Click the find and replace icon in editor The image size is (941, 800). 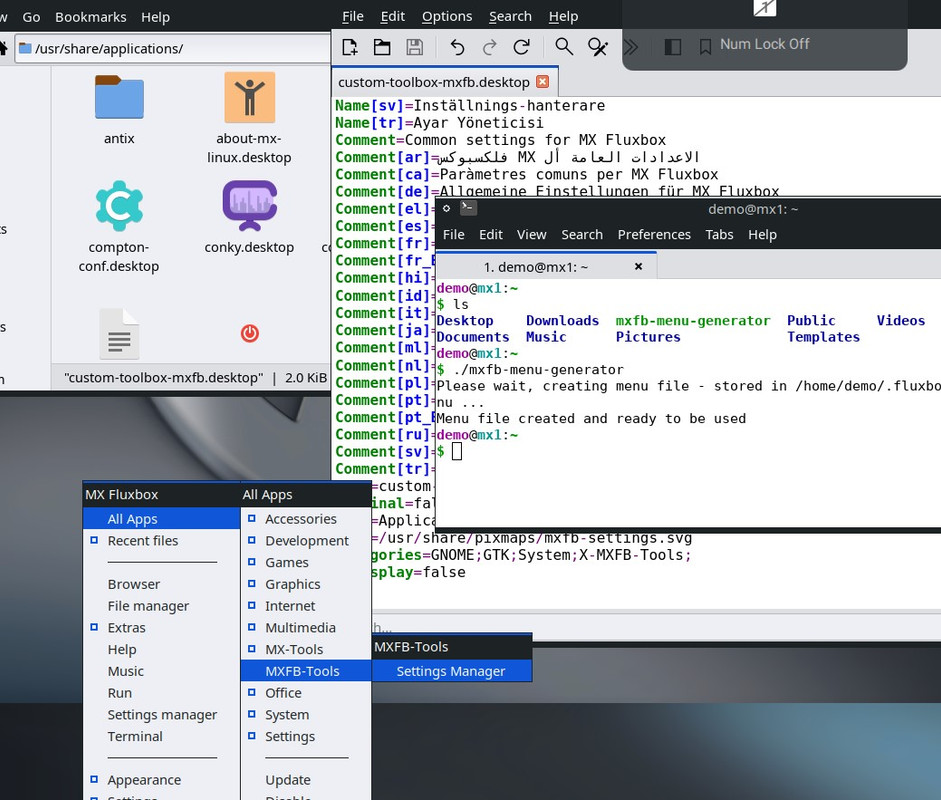pyautogui.click(x=598, y=47)
